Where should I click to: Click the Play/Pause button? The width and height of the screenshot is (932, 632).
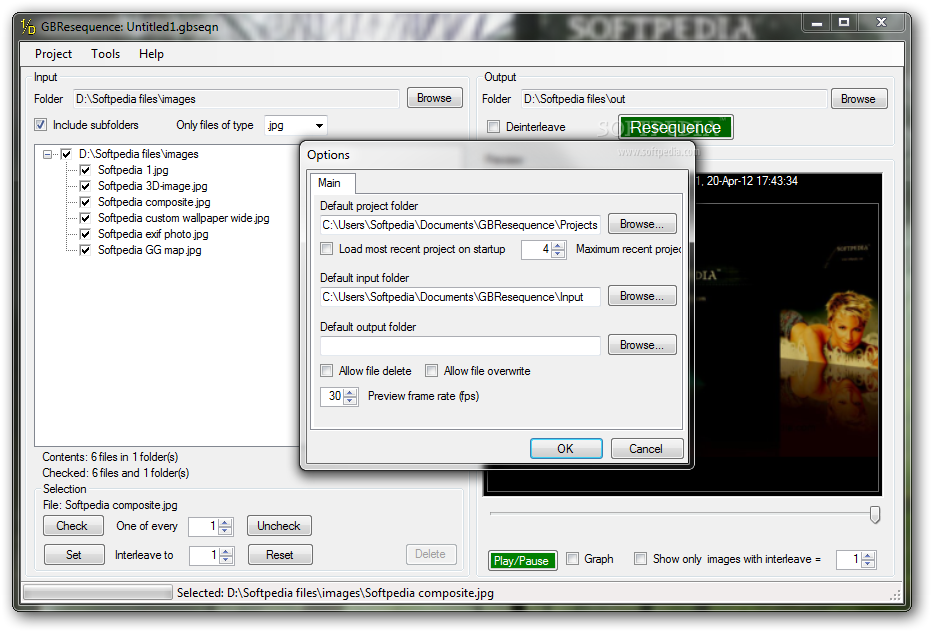(522, 561)
